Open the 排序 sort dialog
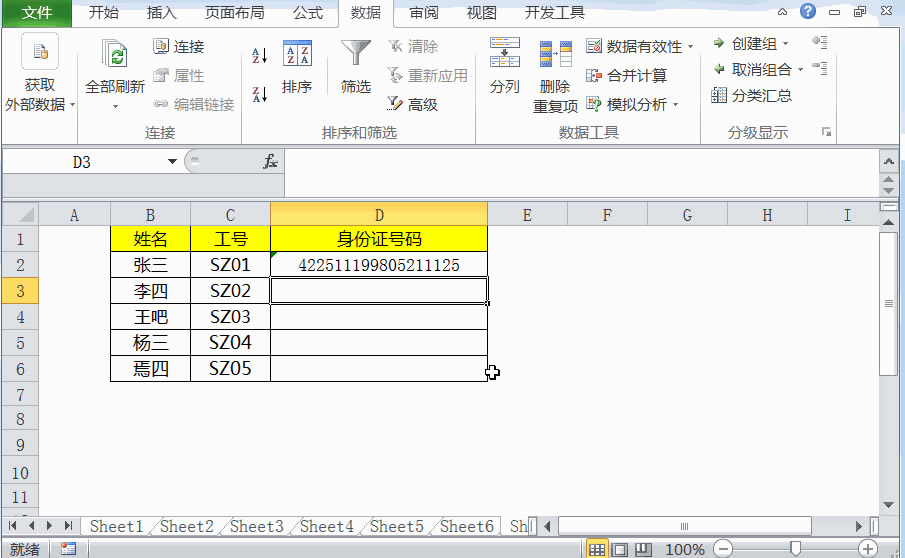Viewport: 905px width, 558px height. pos(297,67)
